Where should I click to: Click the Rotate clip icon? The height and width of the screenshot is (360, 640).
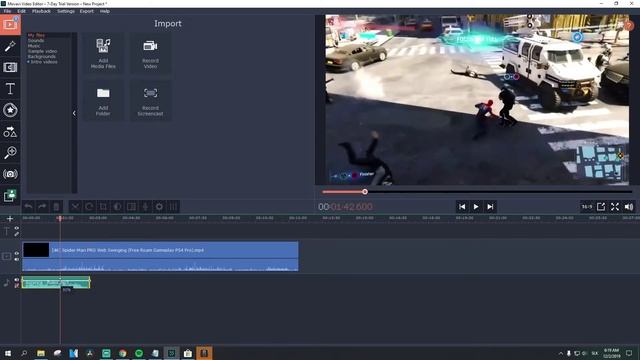point(89,207)
